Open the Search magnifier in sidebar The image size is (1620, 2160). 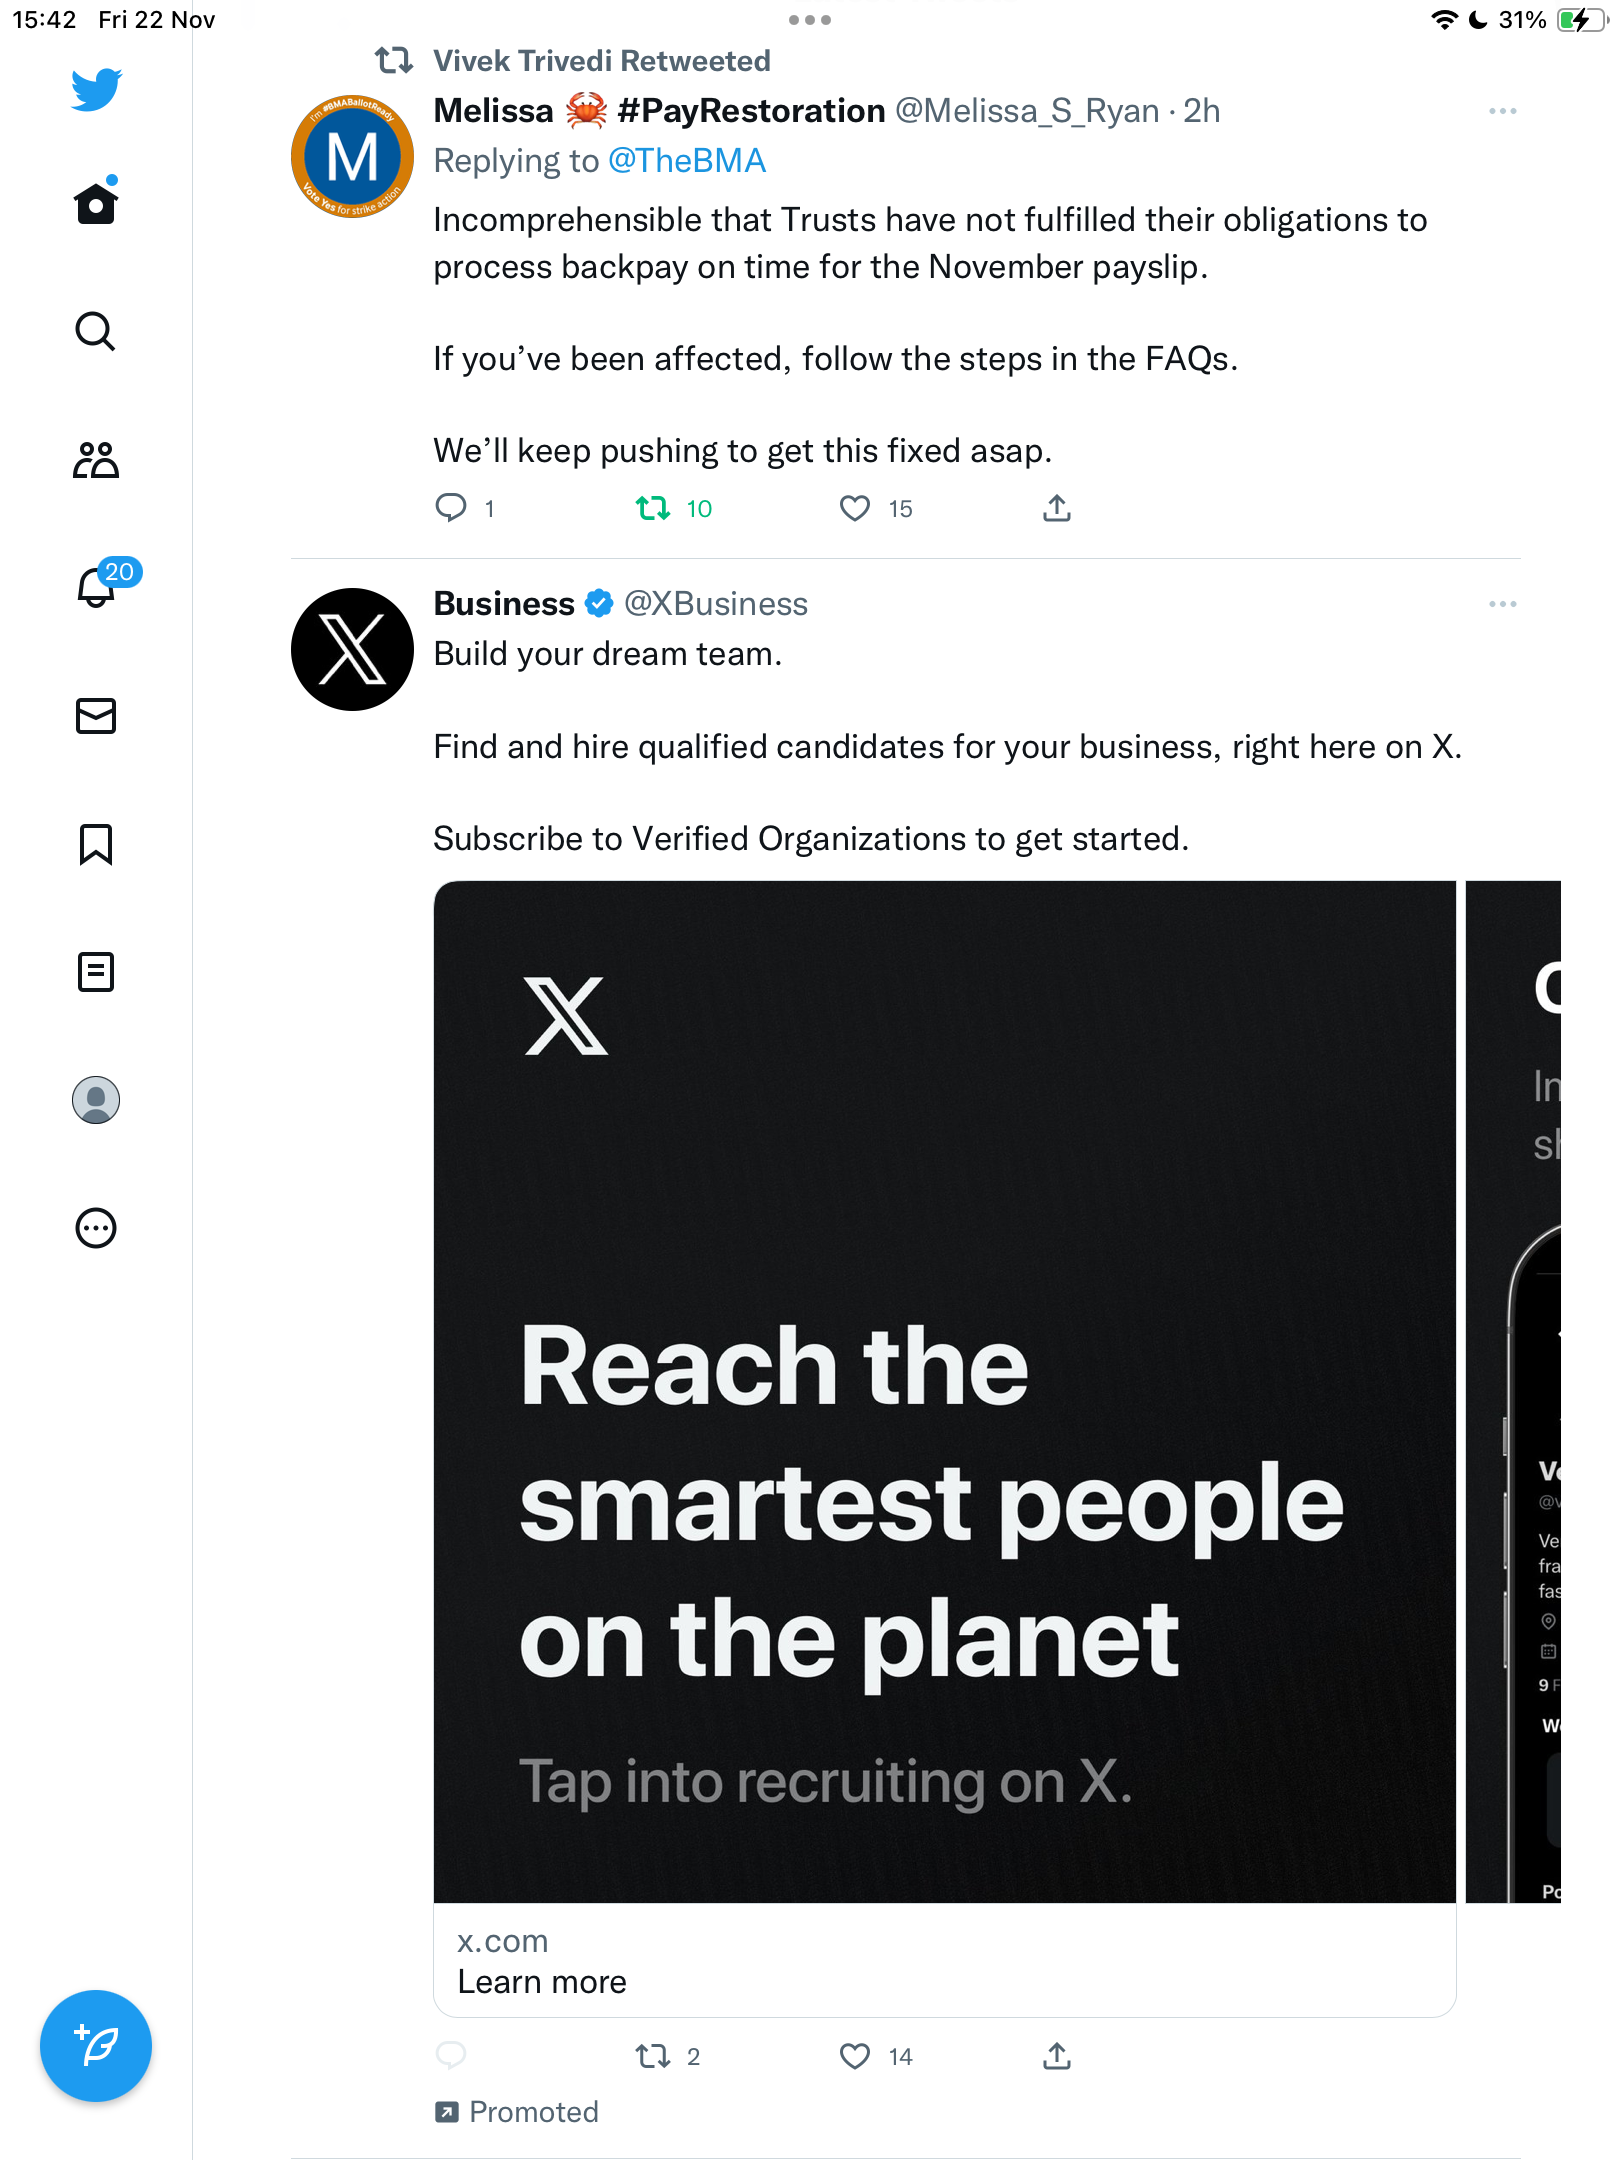point(96,331)
